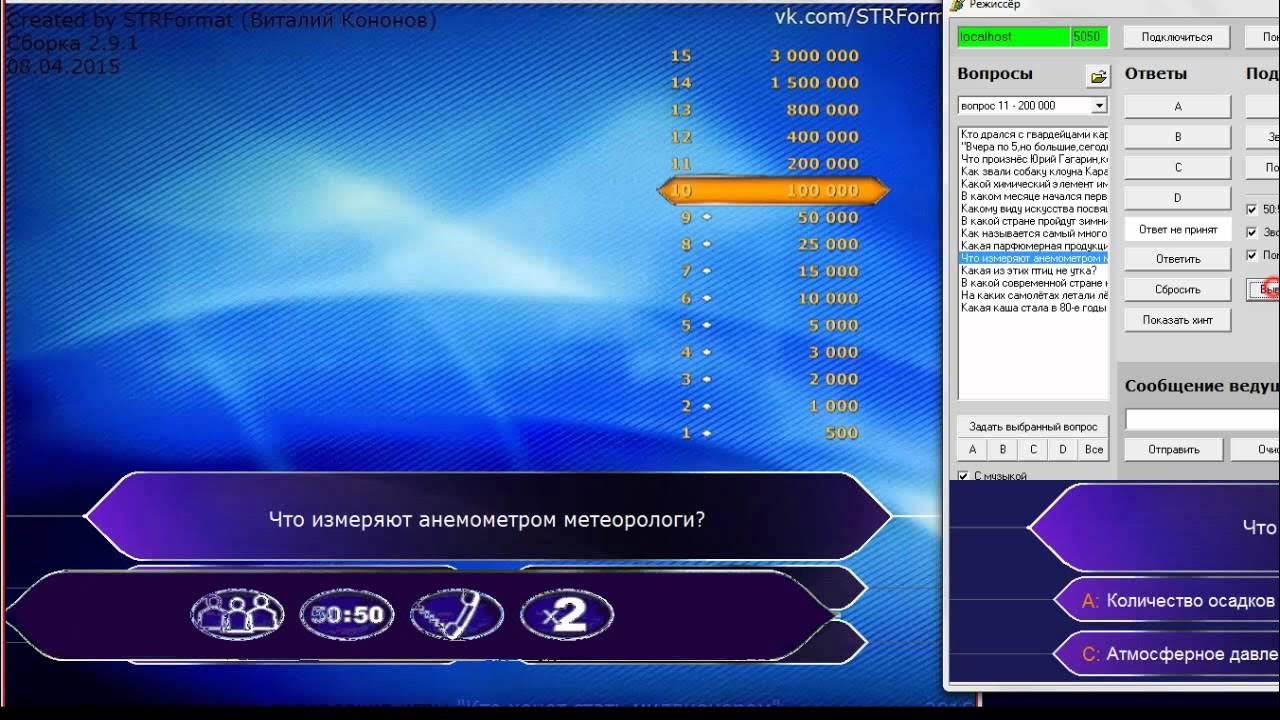Click the Показать хинт button
Viewport: 1280px width, 720px height.
click(1177, 320)
